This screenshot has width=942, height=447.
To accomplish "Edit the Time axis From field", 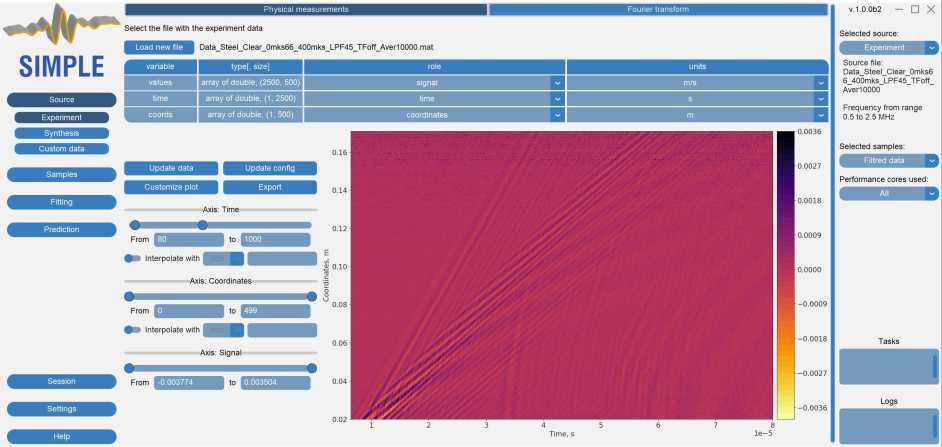I will [189, 240].
